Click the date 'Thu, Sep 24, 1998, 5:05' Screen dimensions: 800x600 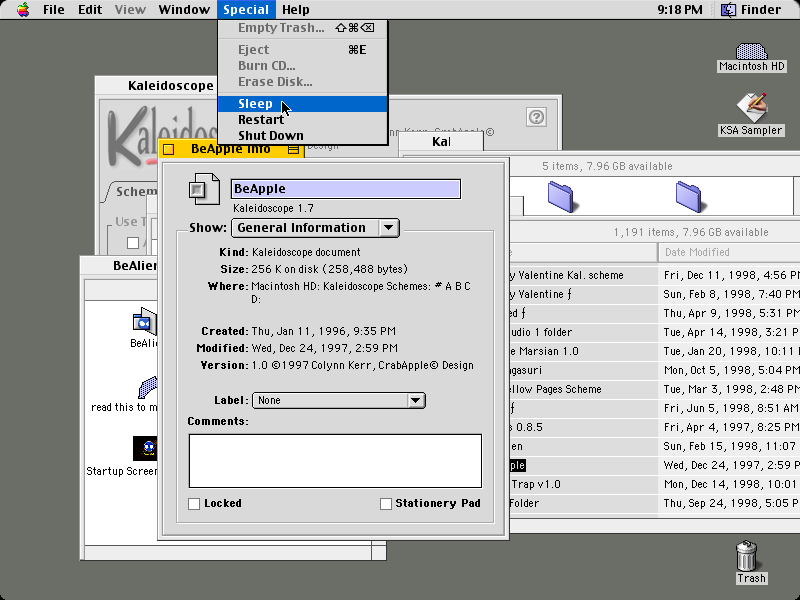[731, 504]
